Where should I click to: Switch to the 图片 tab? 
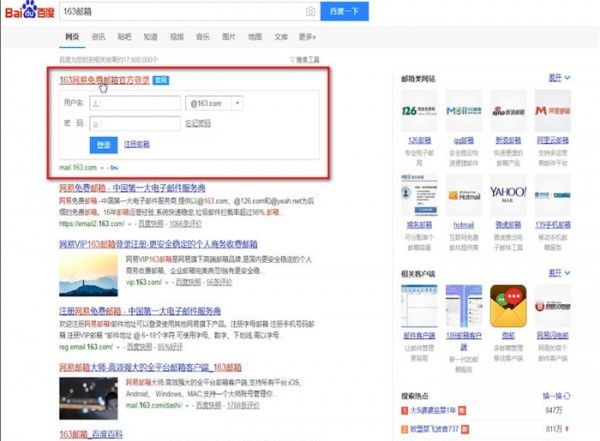(229, 37)
